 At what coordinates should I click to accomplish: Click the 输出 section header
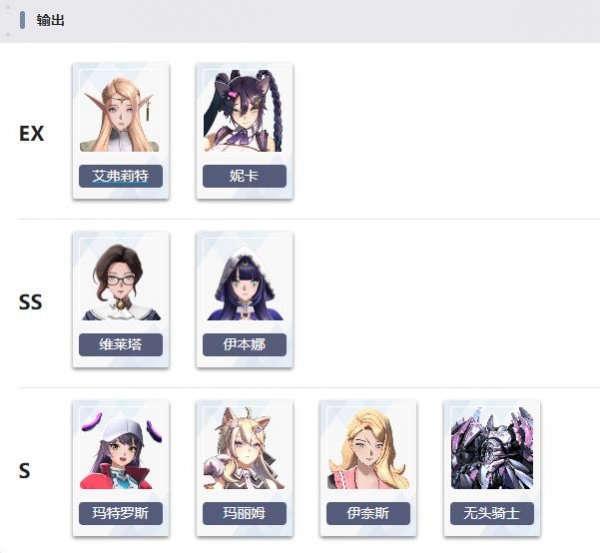pyautogui.click(x=51, y=20)
